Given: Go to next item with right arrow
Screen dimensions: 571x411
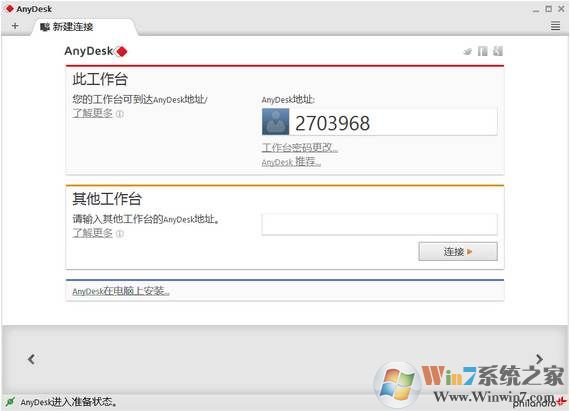Looking at the screenshot, I should click(x=539, y=359).
